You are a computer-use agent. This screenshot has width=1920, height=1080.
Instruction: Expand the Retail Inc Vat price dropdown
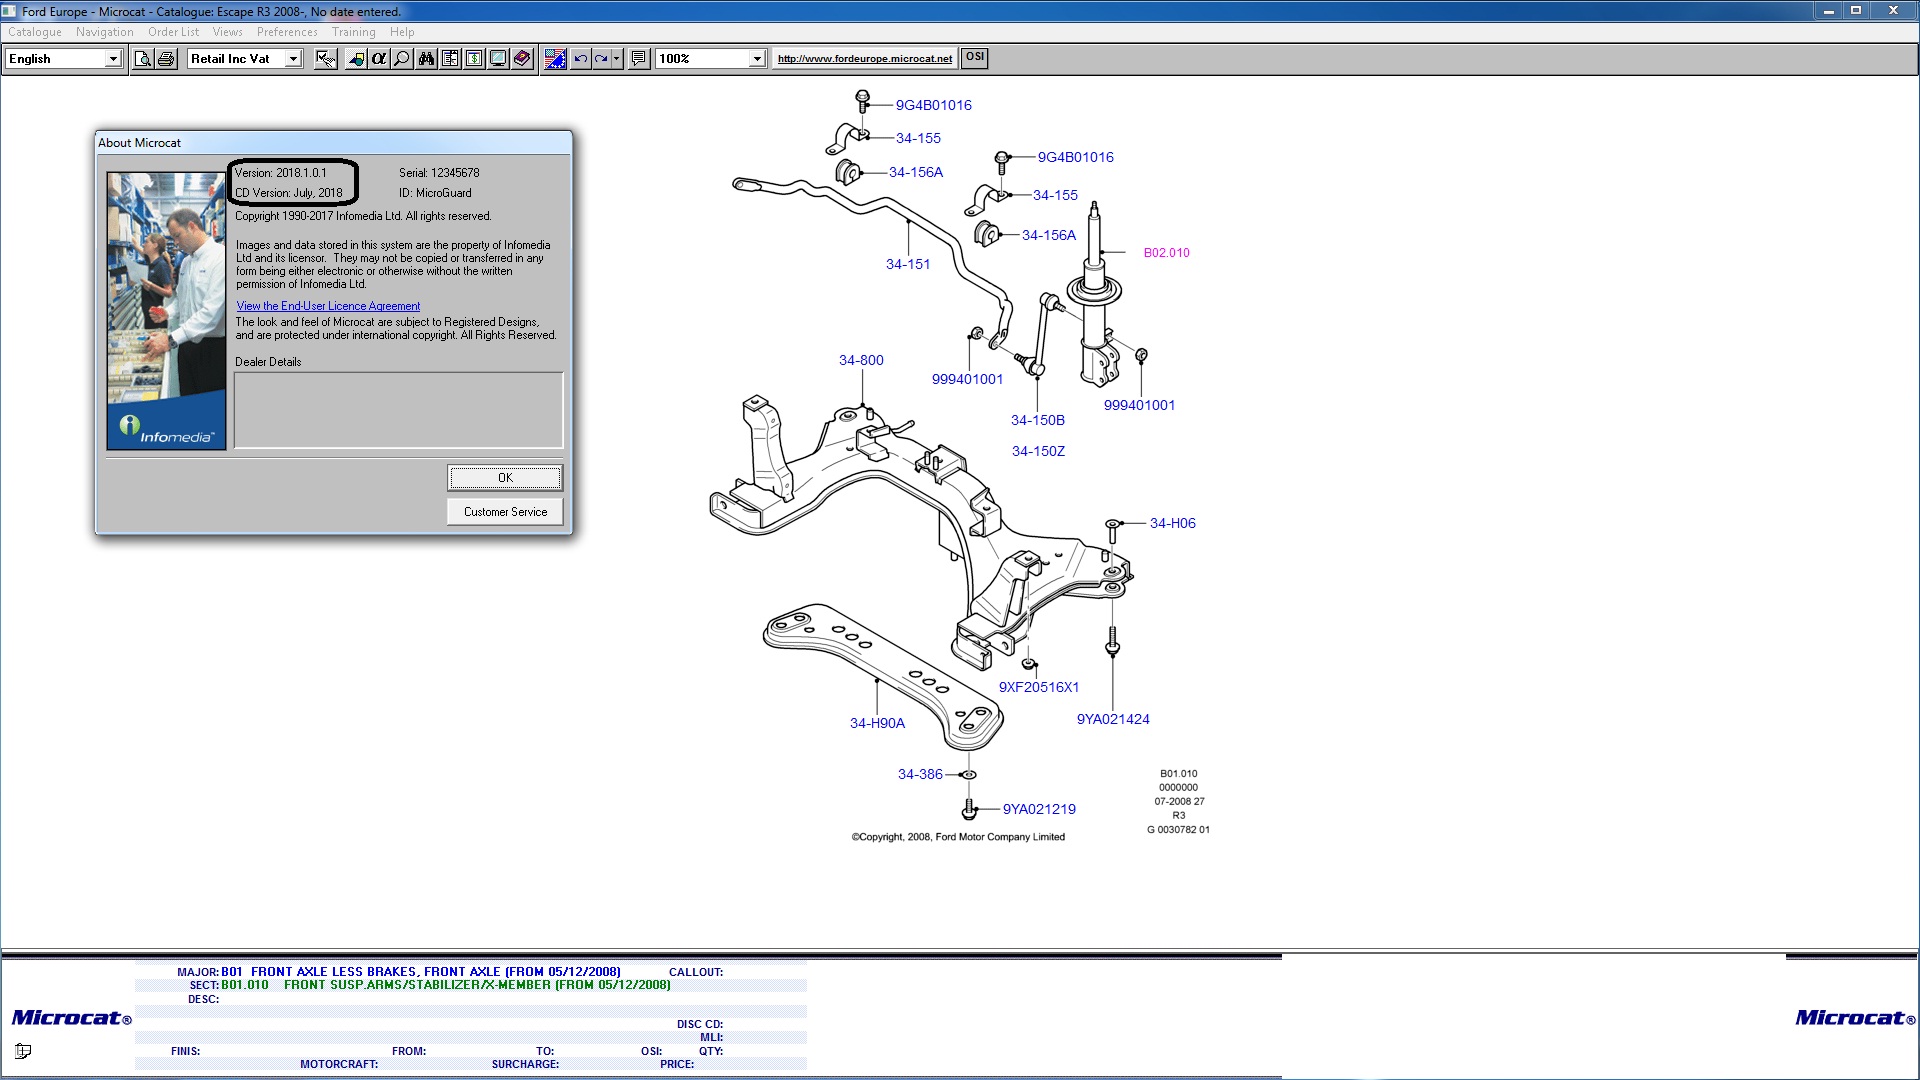click(293, 59)
